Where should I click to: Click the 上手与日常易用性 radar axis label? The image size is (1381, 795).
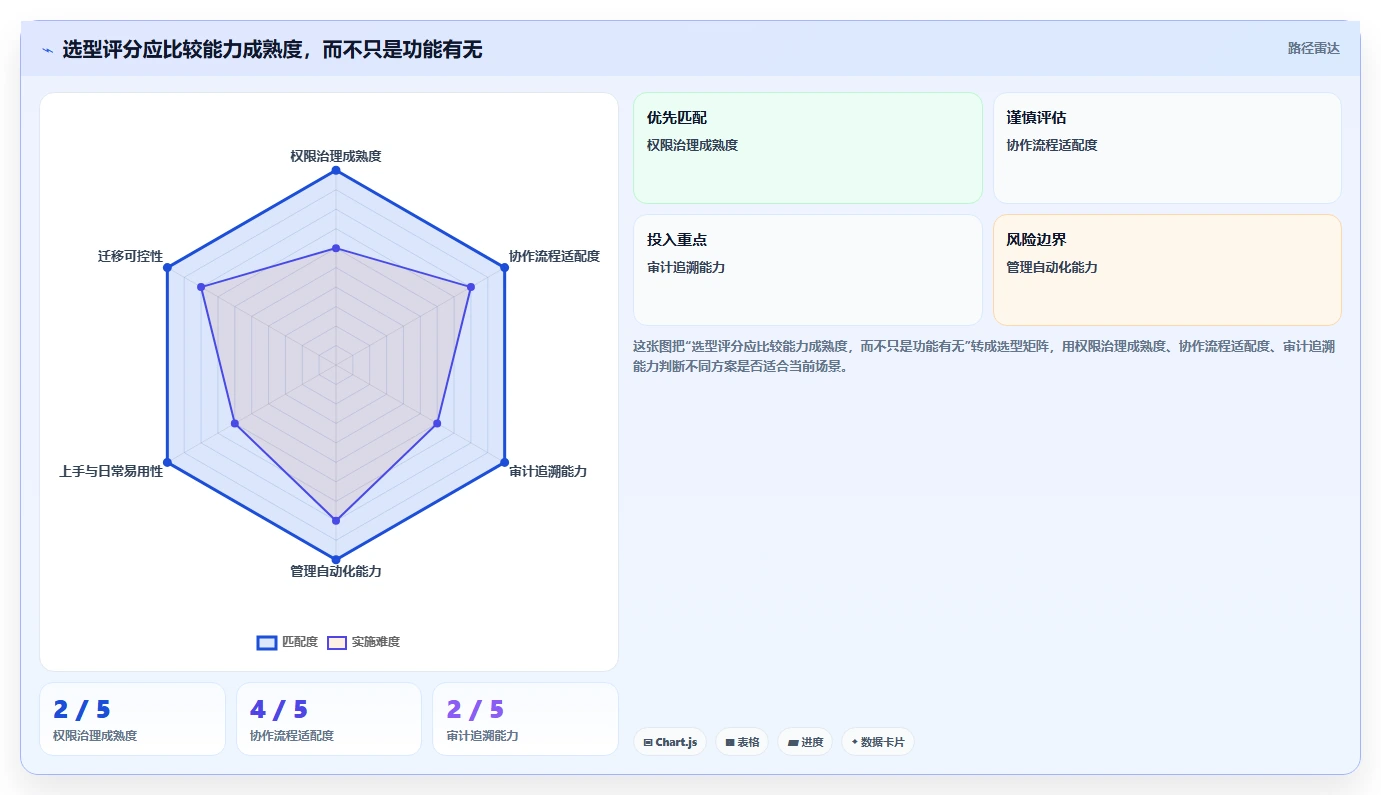pyautogui.click(x=111, y=471)
